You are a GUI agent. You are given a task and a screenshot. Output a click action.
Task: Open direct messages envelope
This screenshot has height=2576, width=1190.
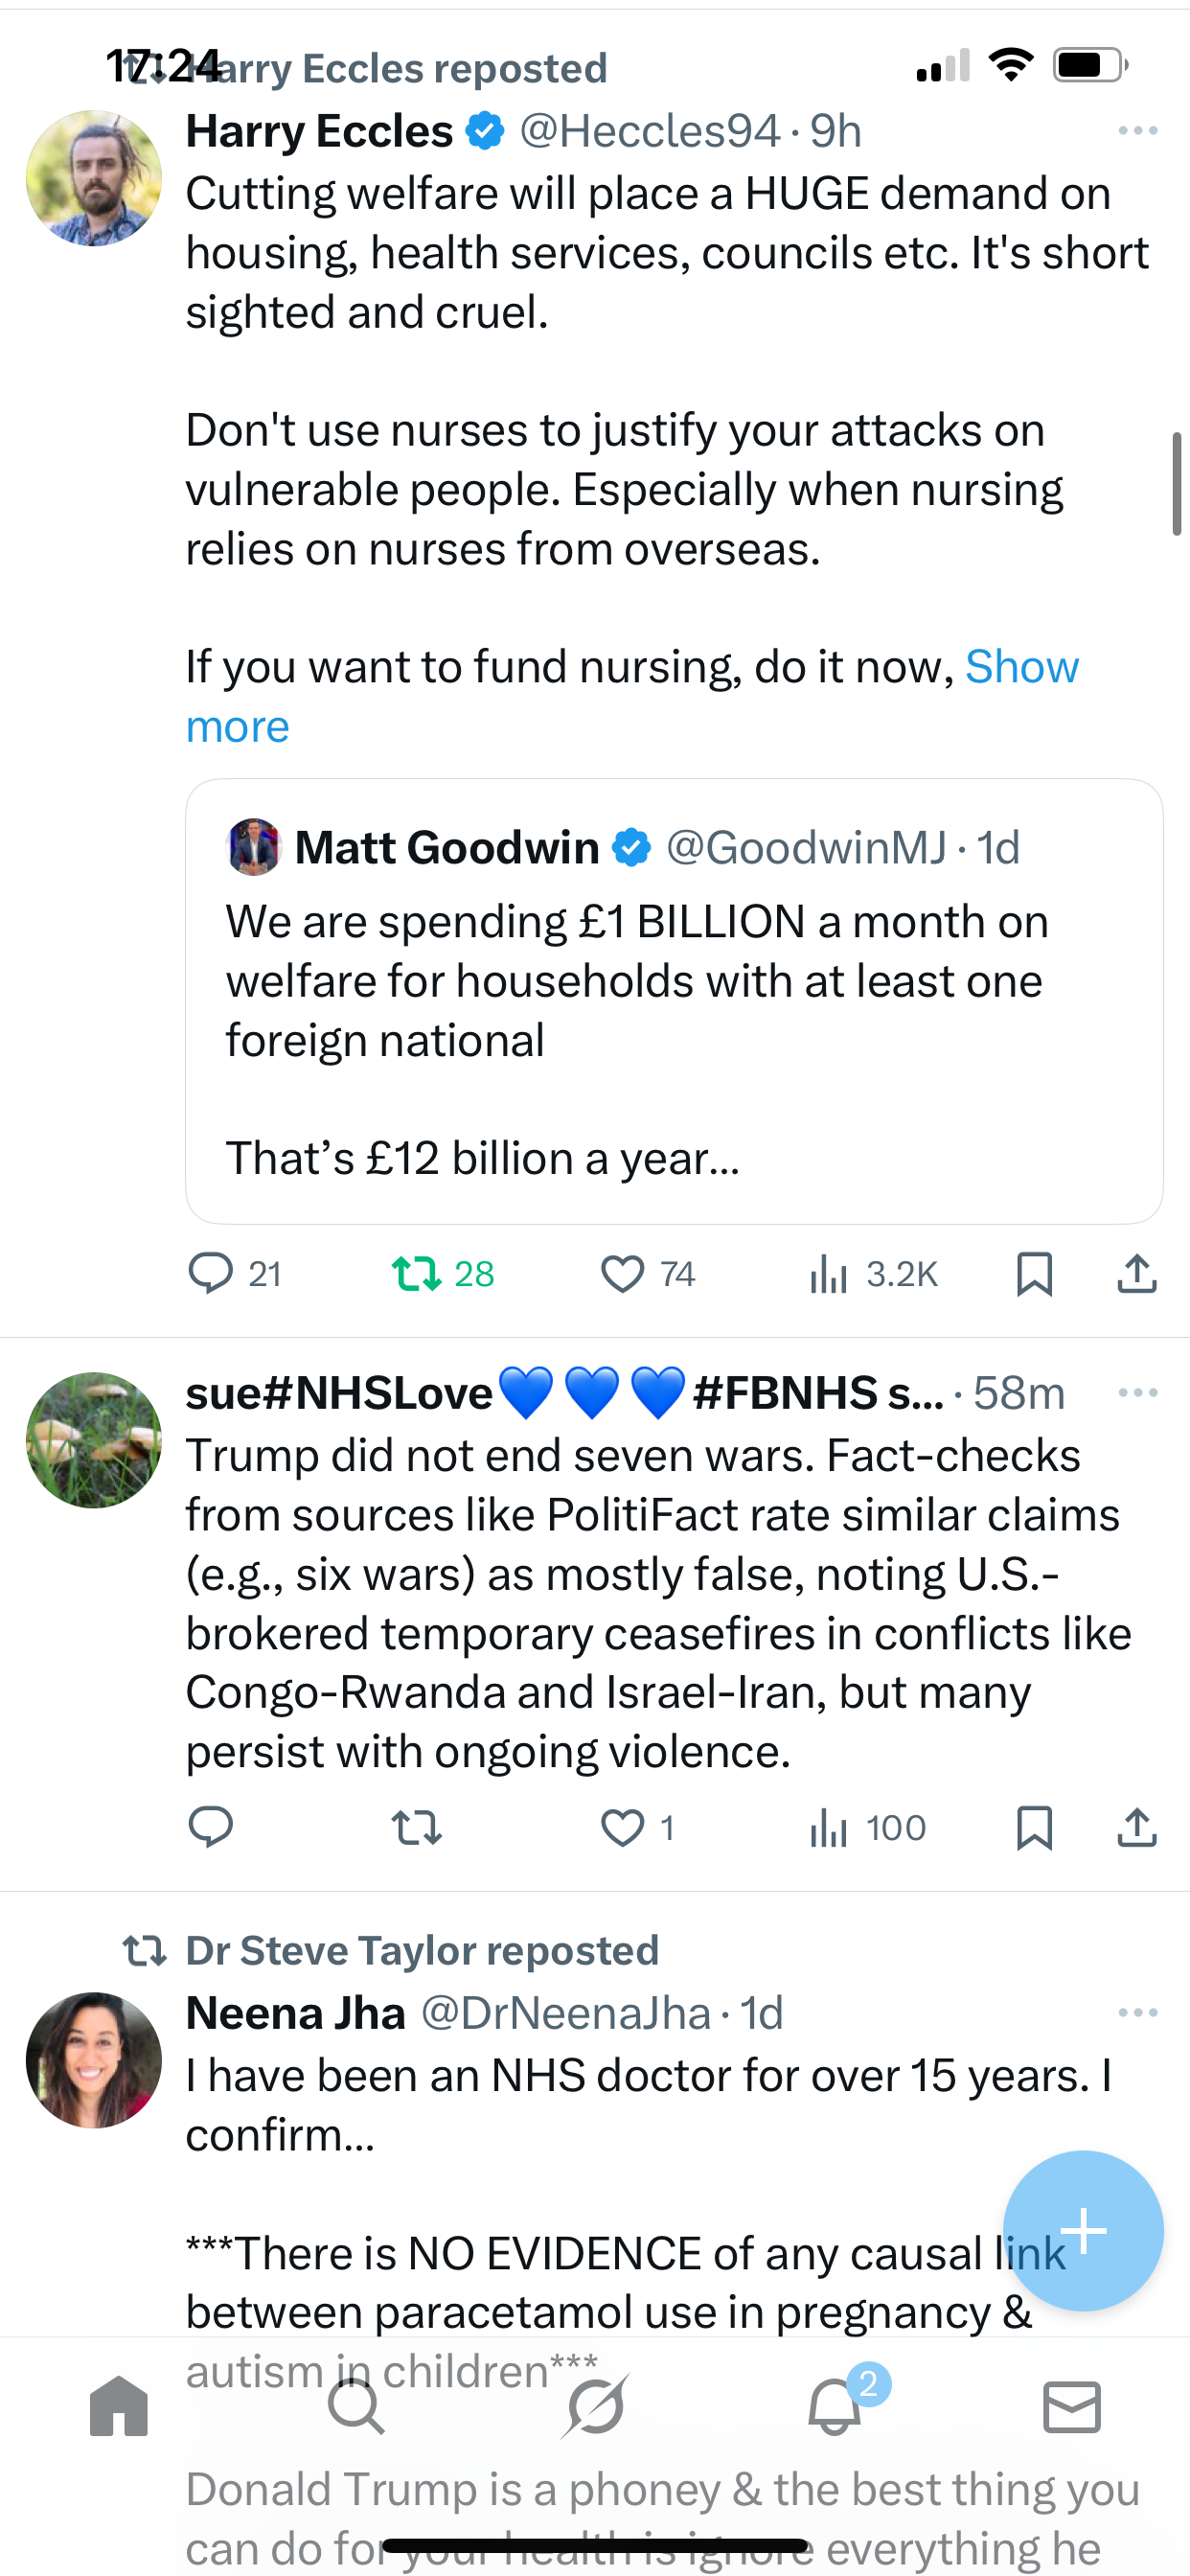click(1072, 2407)
